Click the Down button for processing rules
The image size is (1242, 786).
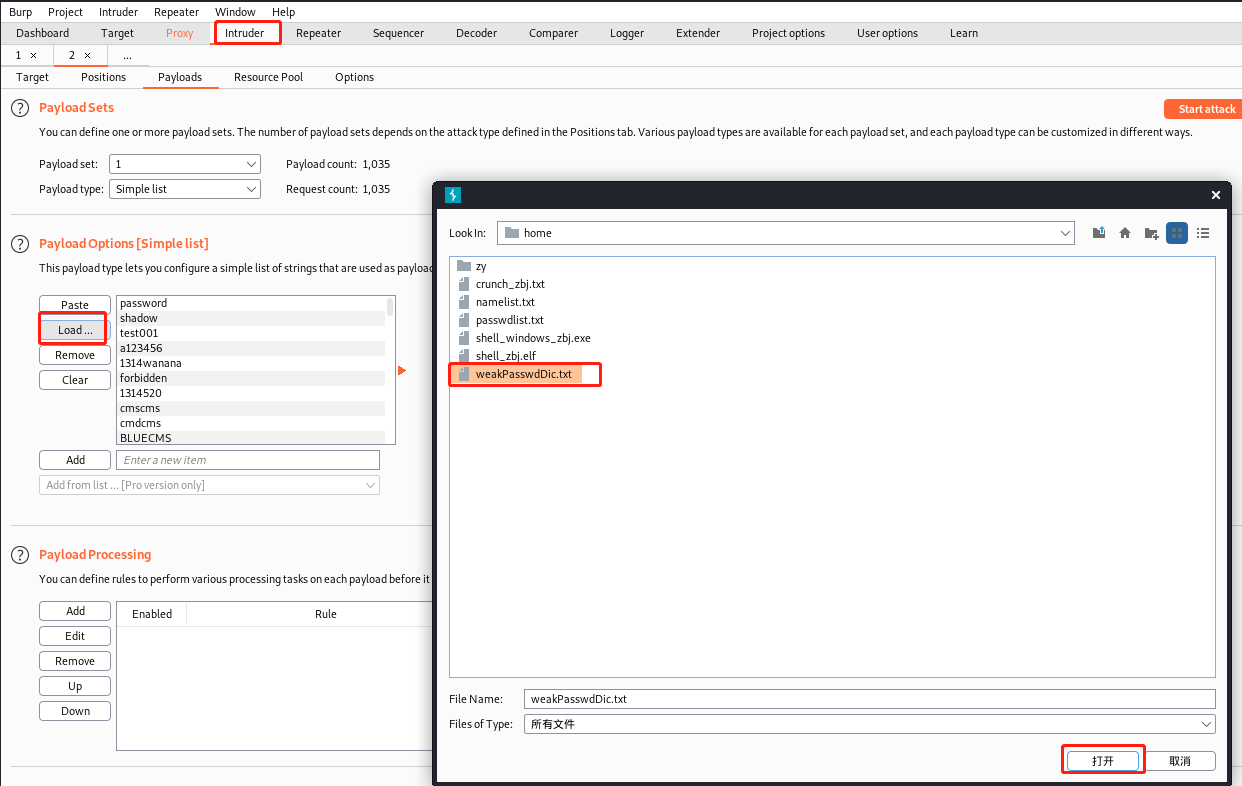(75, 711)
